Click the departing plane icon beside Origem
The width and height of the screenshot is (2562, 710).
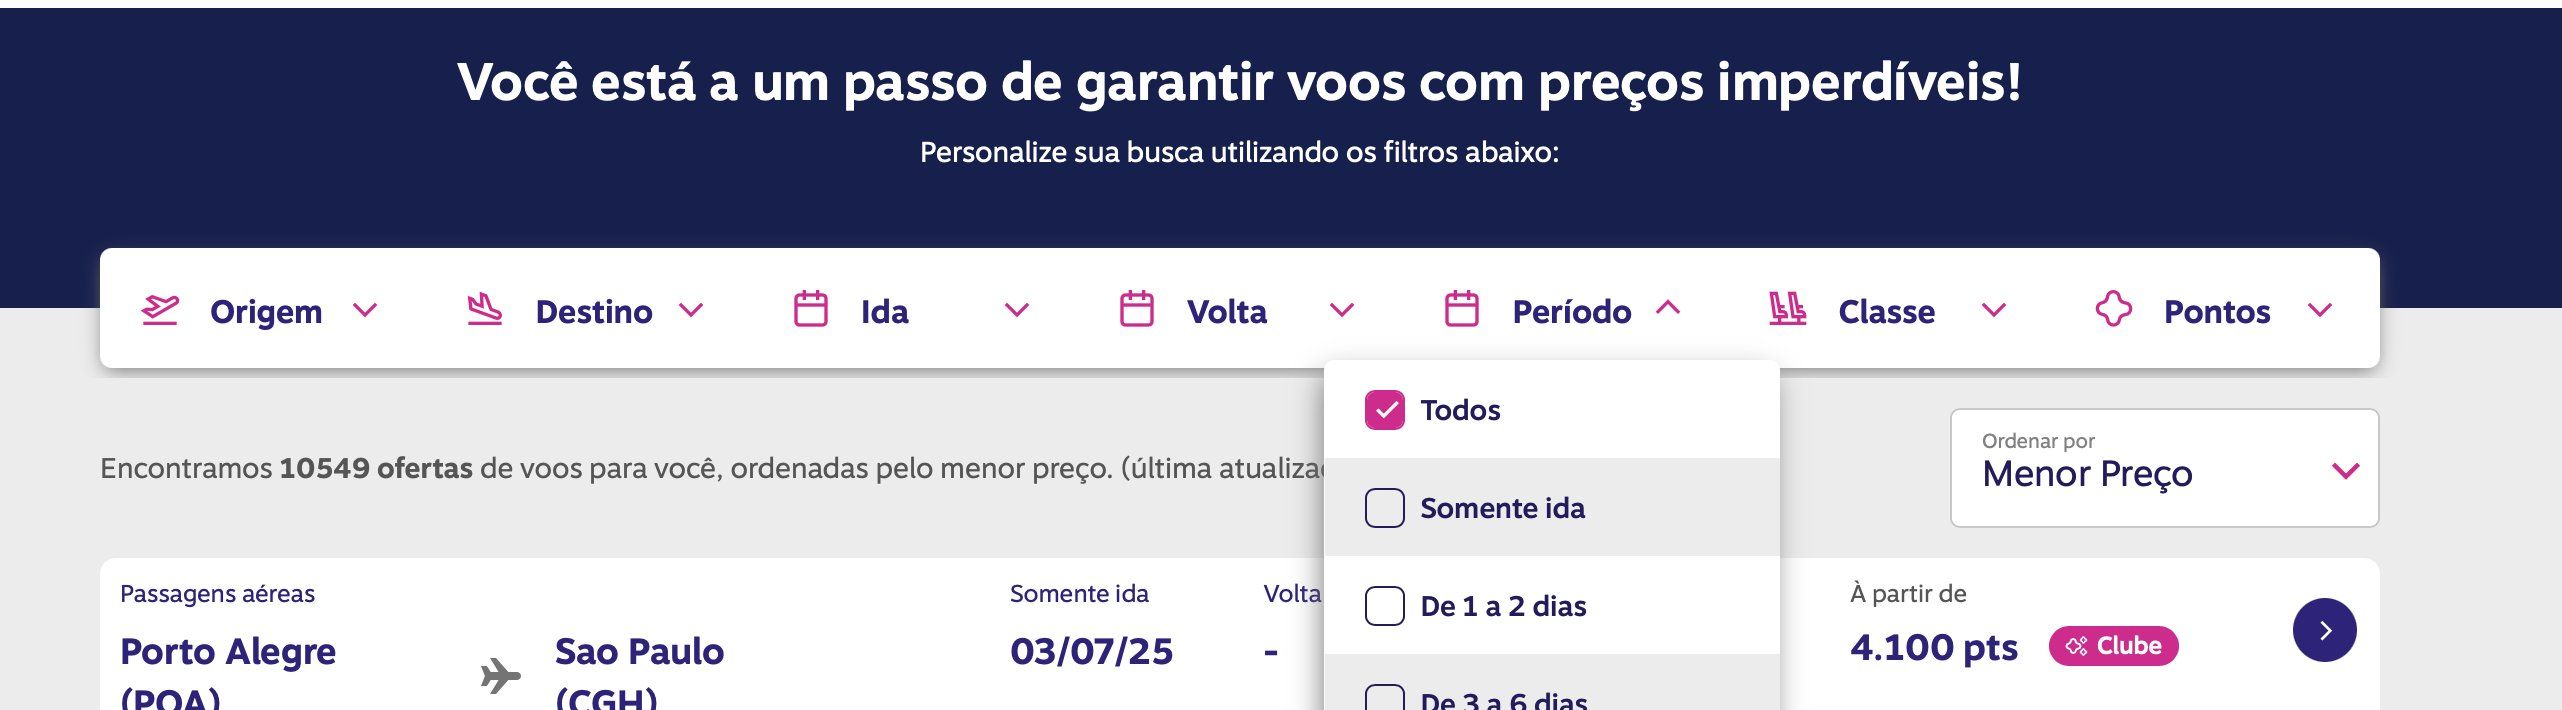[x=160, y=310]
